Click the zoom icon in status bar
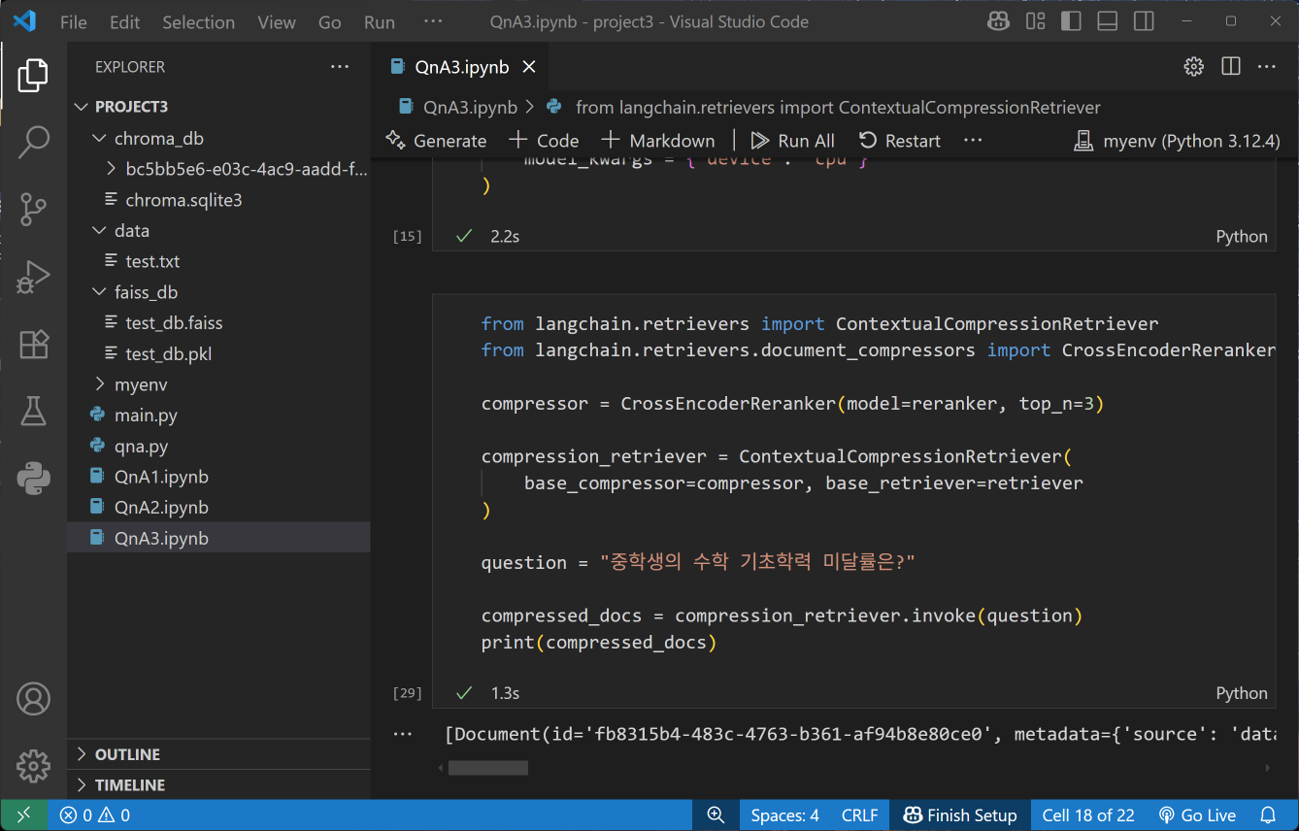Viewport: 1299px width, 831px height. click(716, 815)
